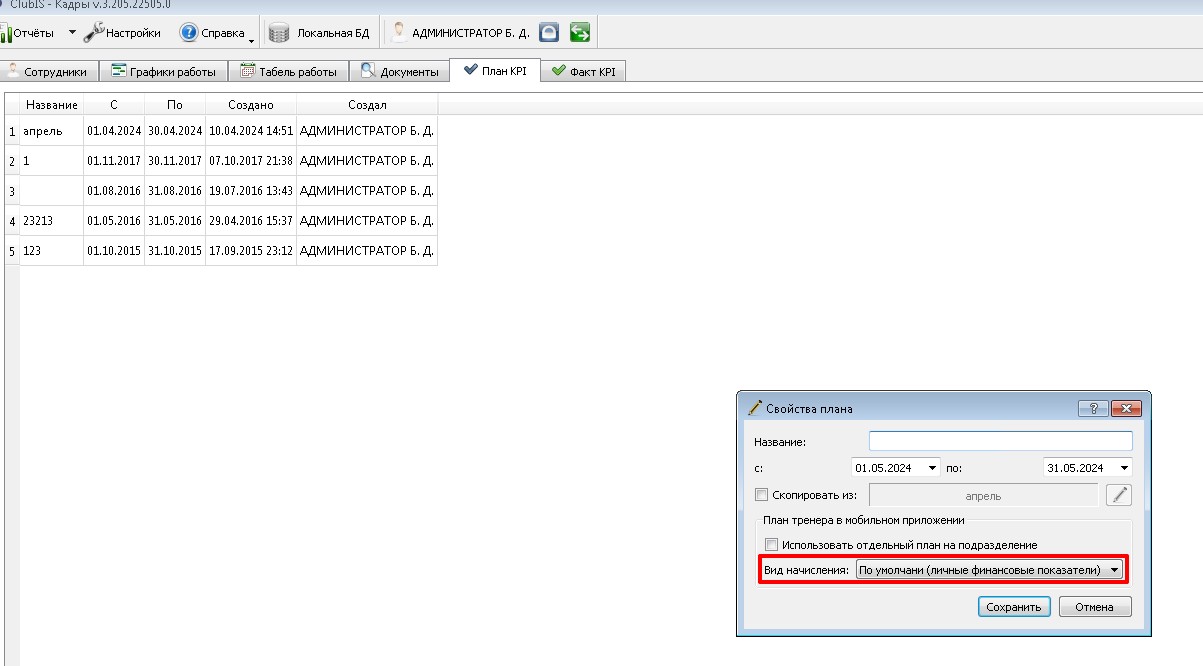Click the 31.08.2016 end date cell
Viewport: 1203px width, 666px height.
pos(175,191)
